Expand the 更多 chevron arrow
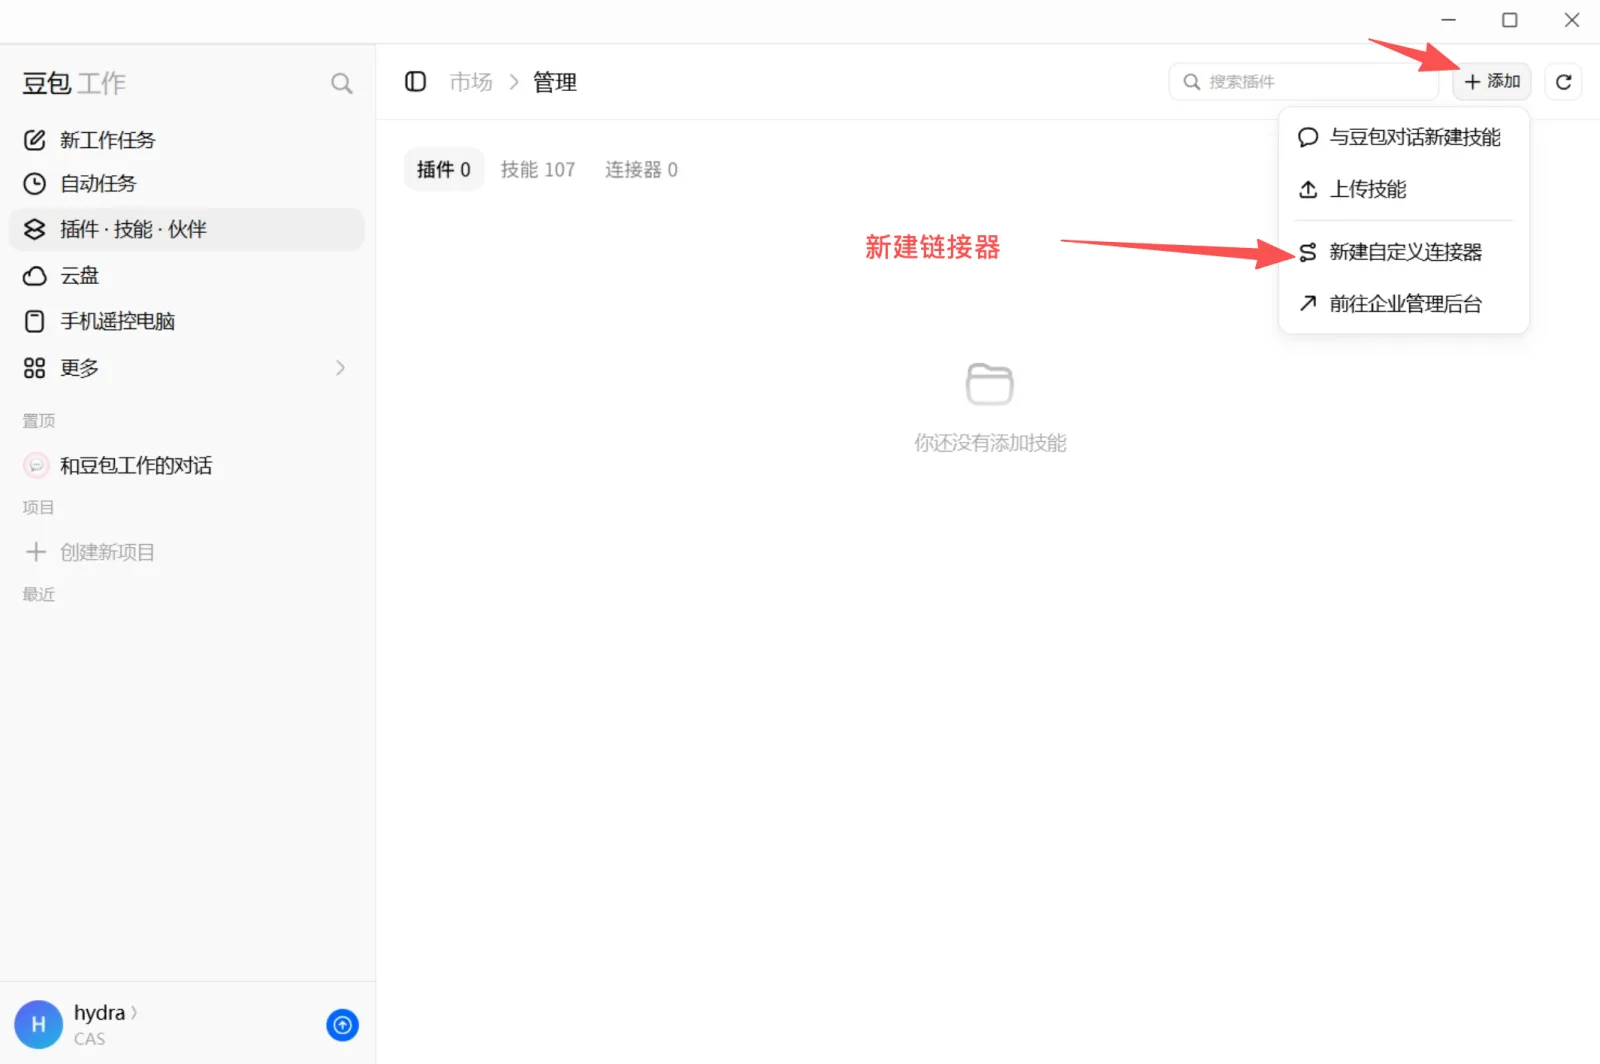Screen dimensions: 1600x1064 pos(341,368)
